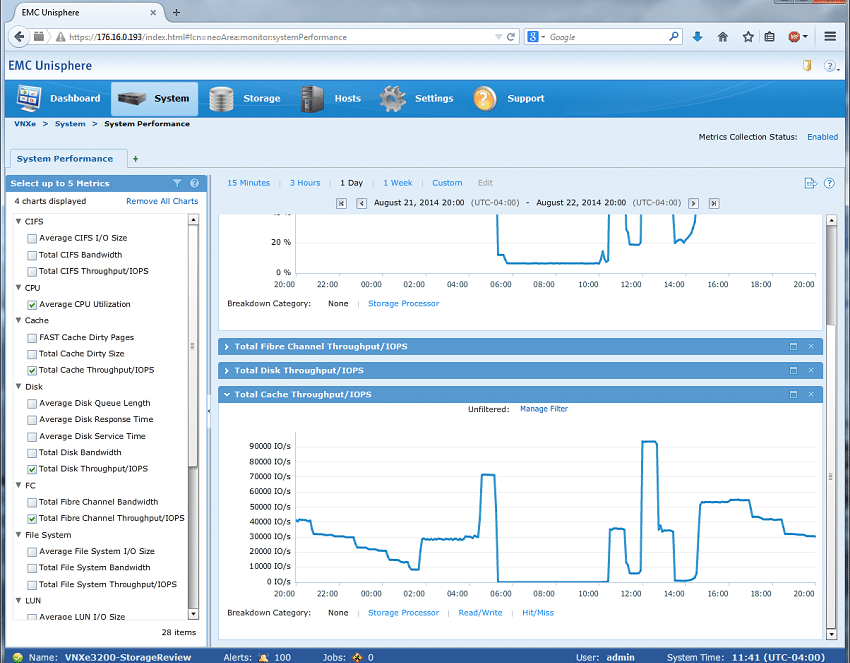850x663 pixels.
Task: Click Remove All Charts link
Action: 162,201
